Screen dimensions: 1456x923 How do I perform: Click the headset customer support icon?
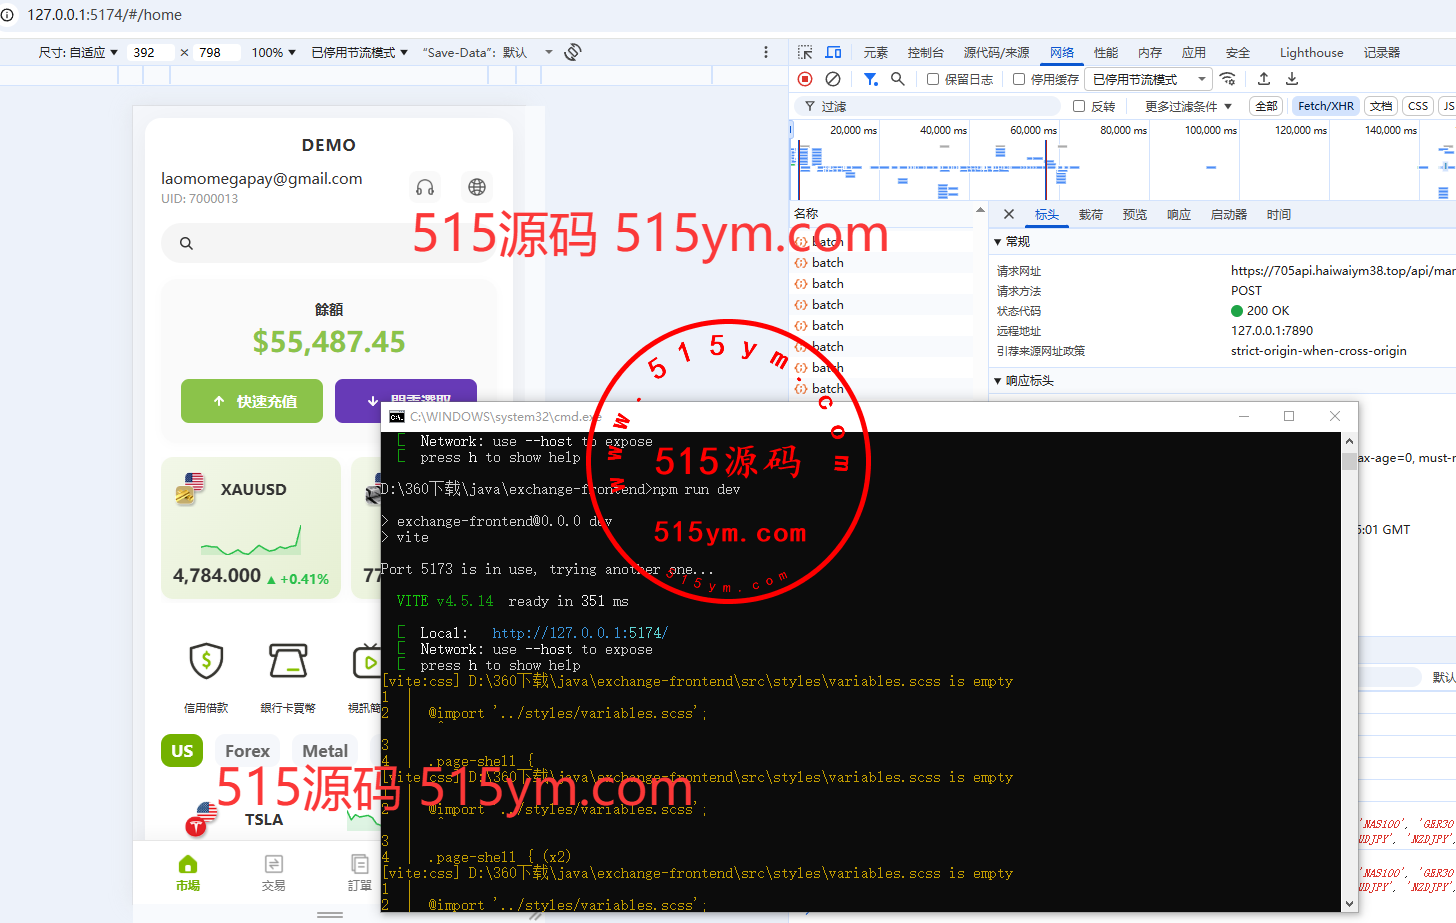(425, 187)
